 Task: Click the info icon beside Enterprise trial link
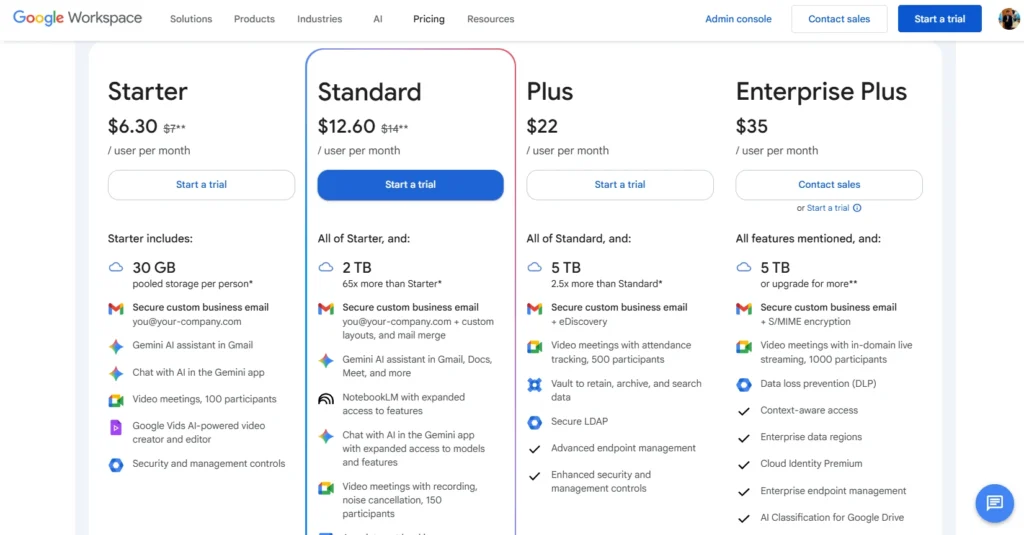pos(857,208)
